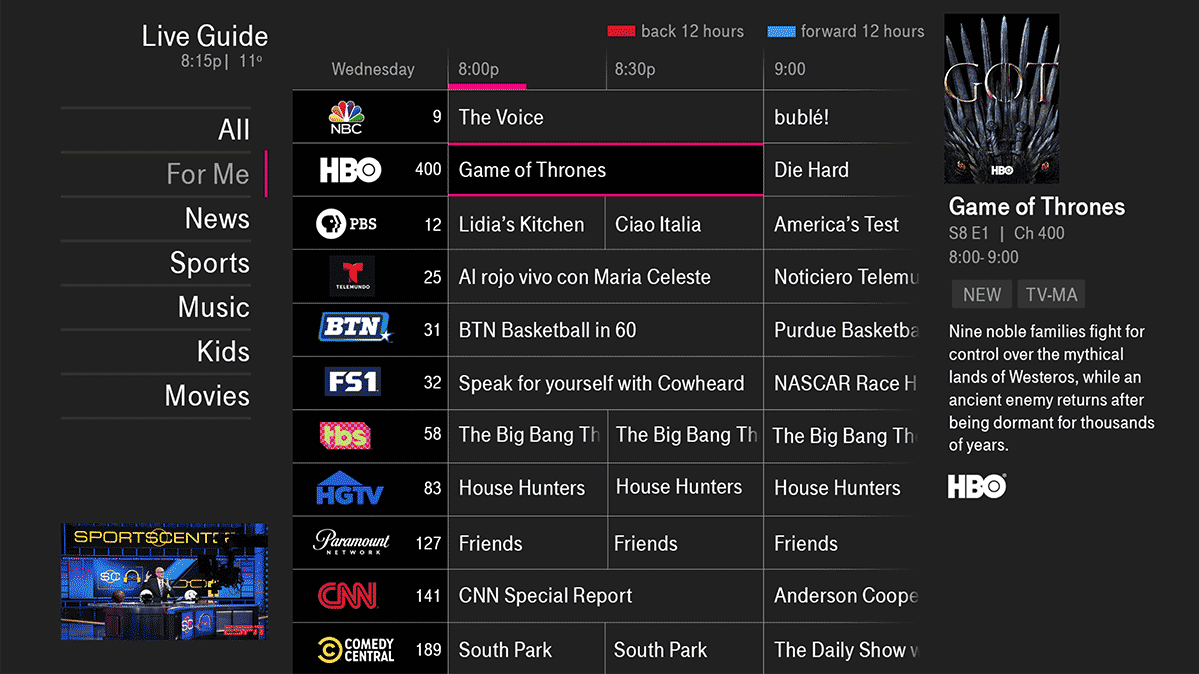
Task: Click the BTN channel logo
Action: point(354,329)
